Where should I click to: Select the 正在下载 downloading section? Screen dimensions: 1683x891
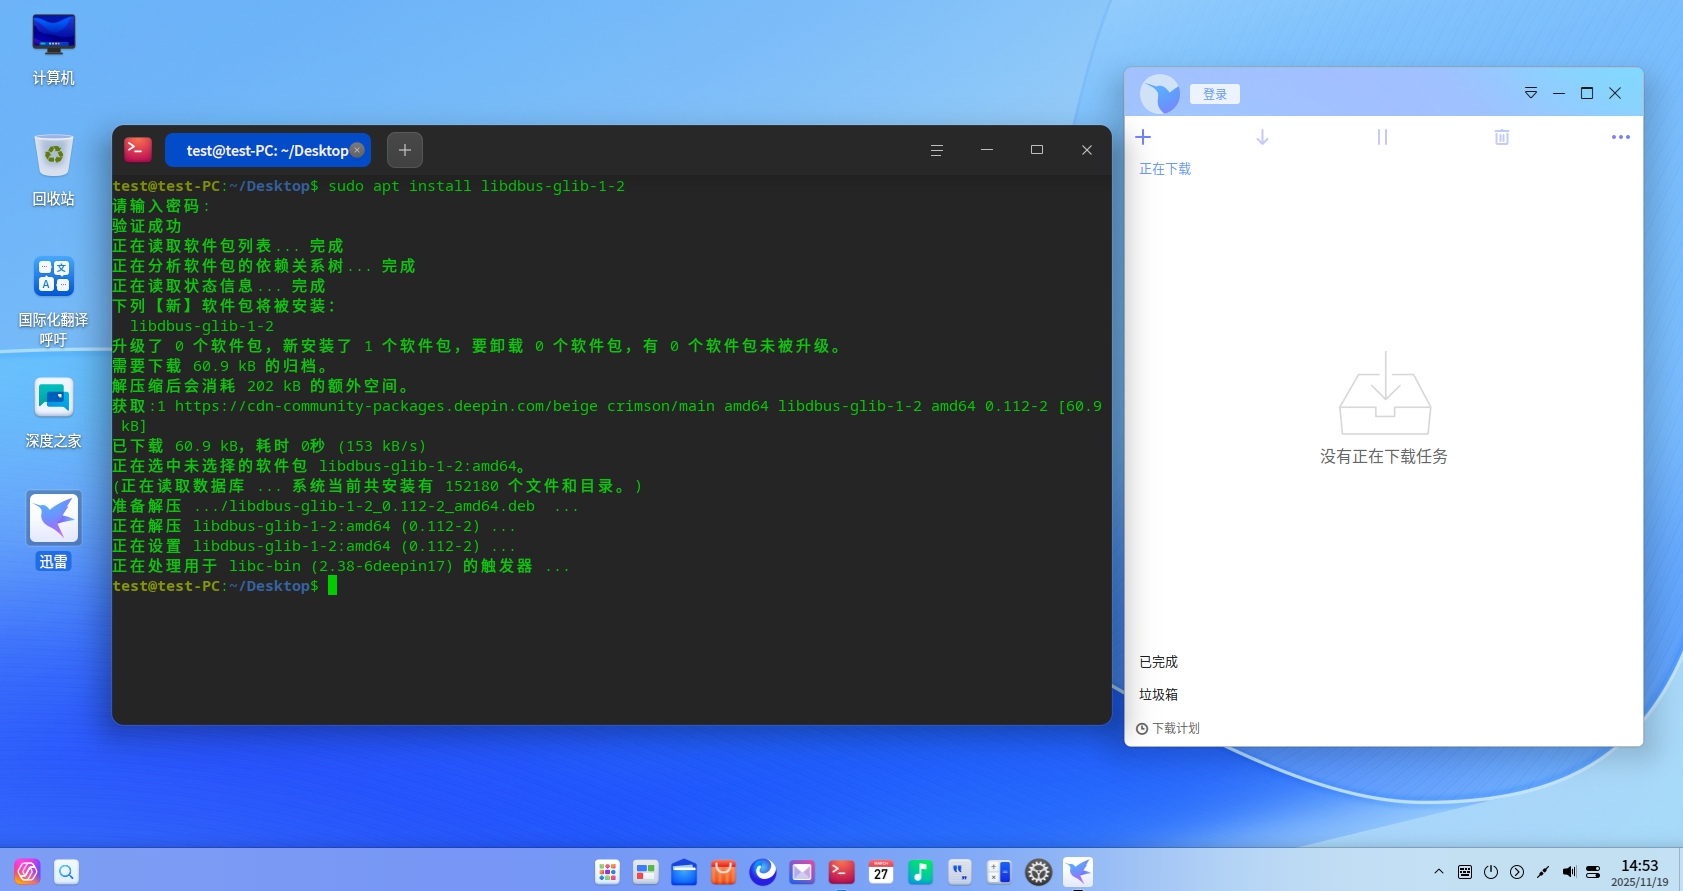[1165, 169]
